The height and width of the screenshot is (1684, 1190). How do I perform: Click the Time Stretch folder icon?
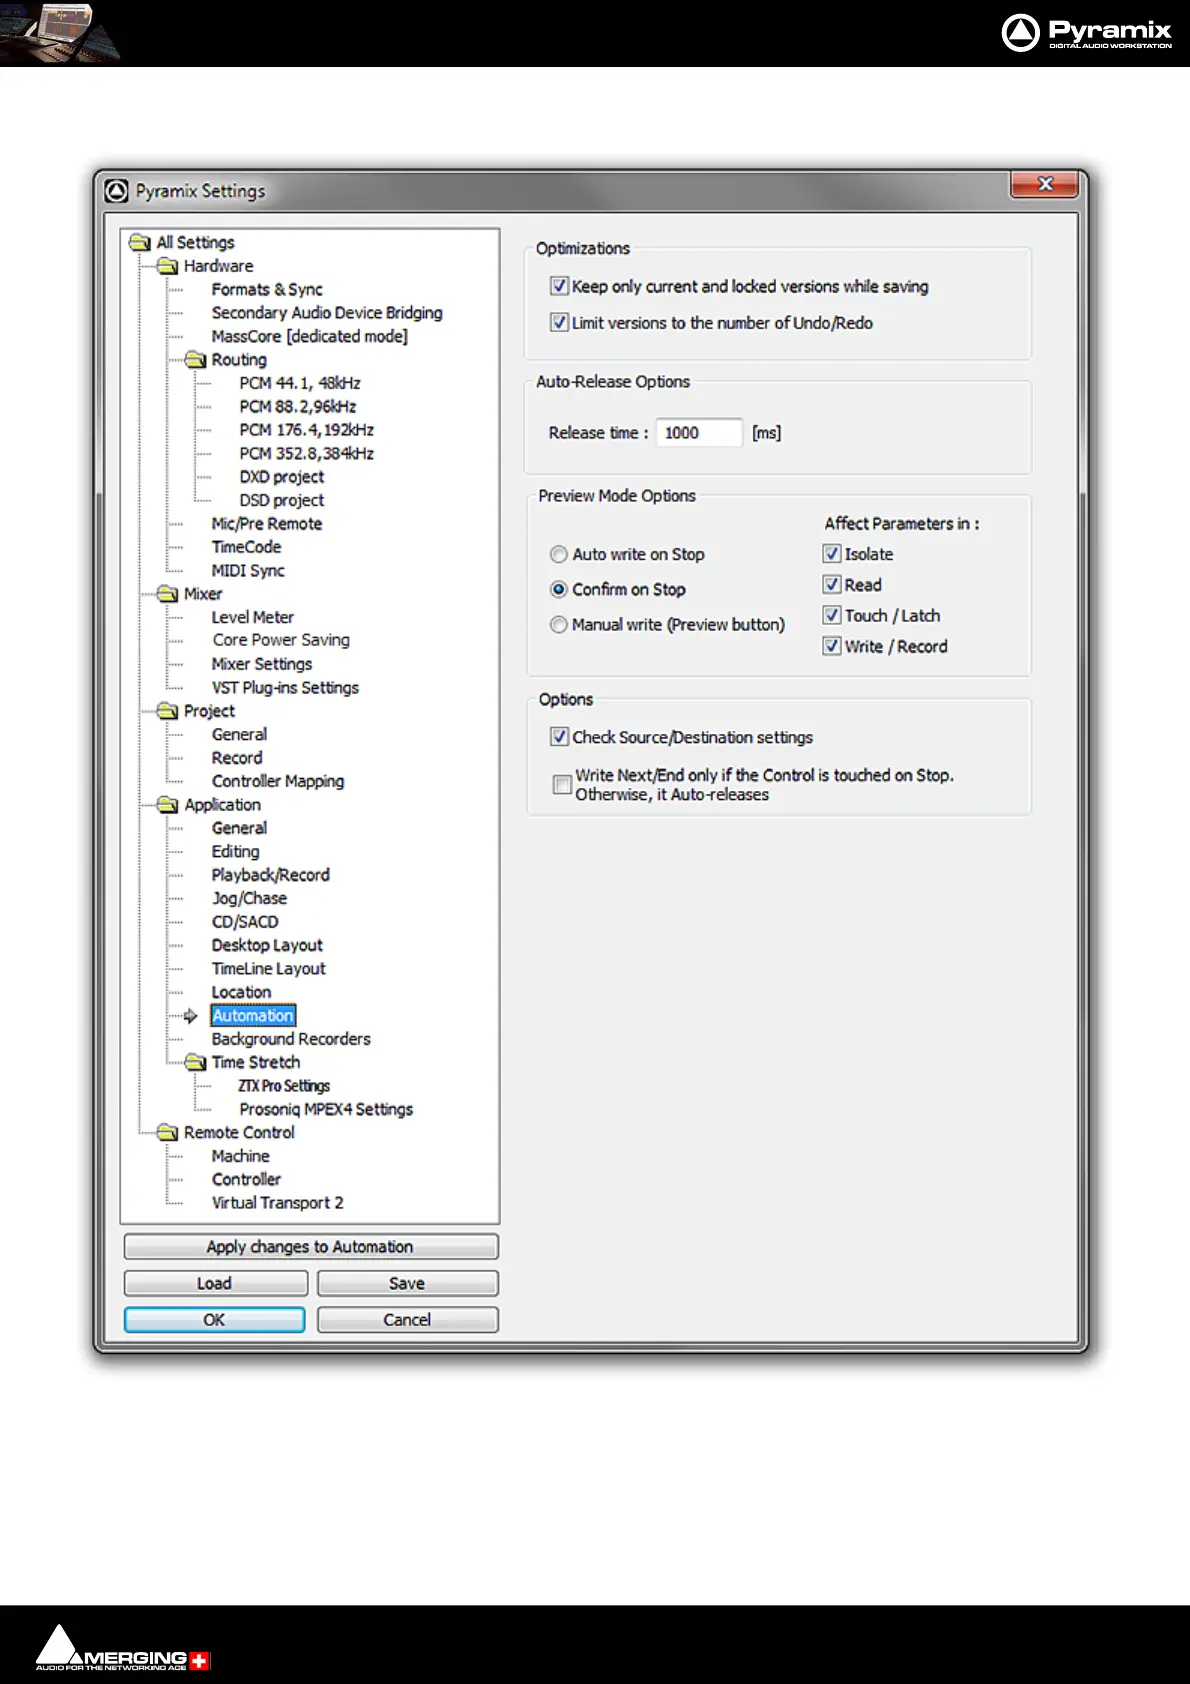pos(196,1062)
